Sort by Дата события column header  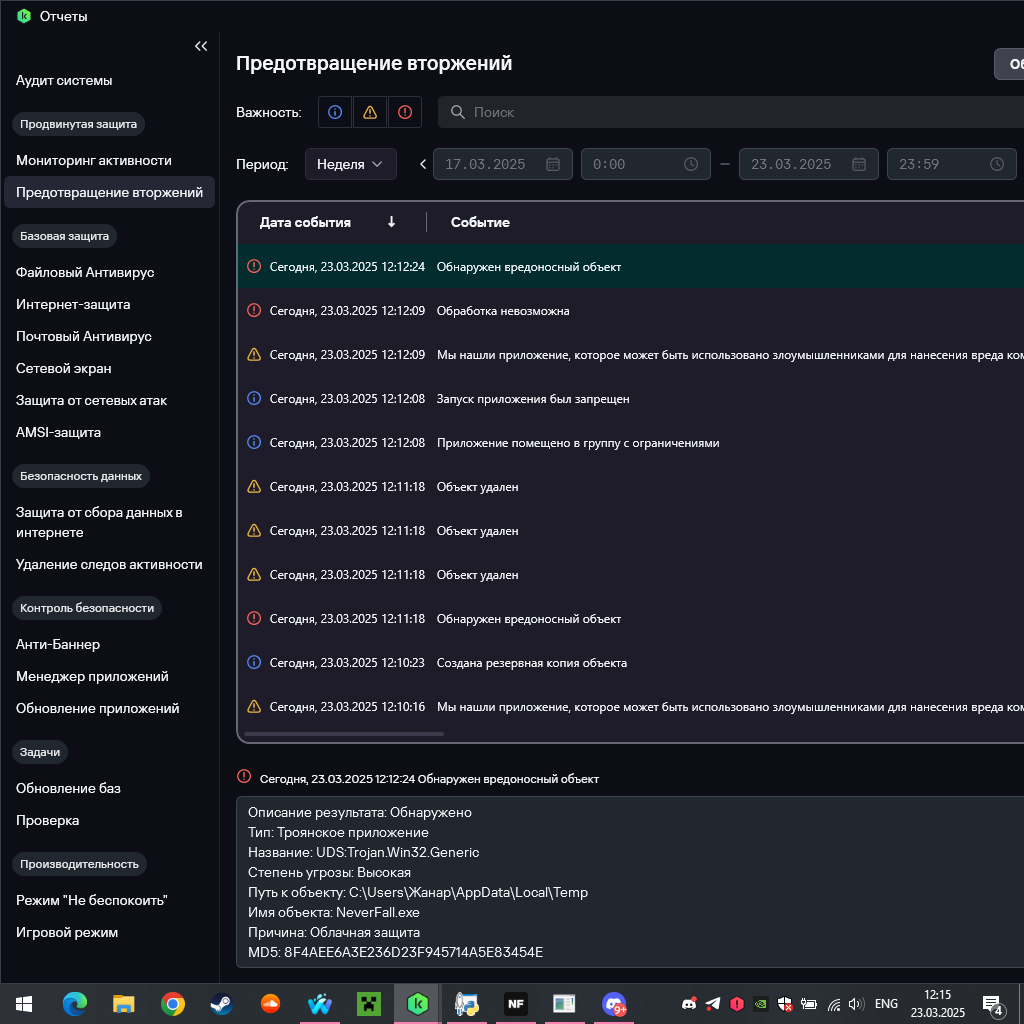pos(305,222)
